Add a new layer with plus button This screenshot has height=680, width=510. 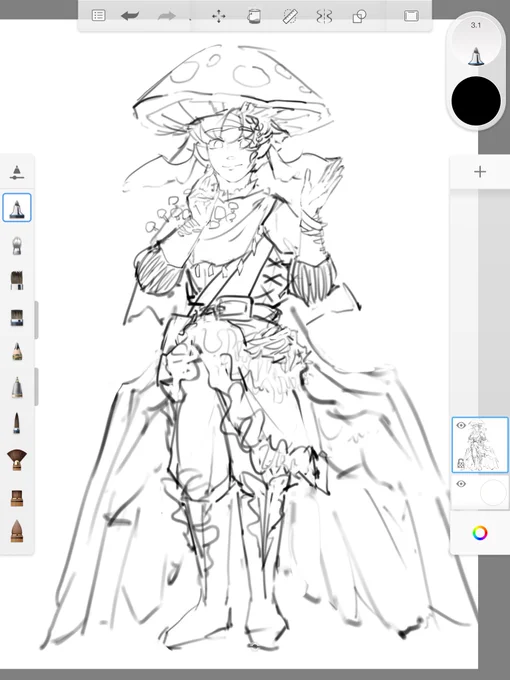coord(480,172)
